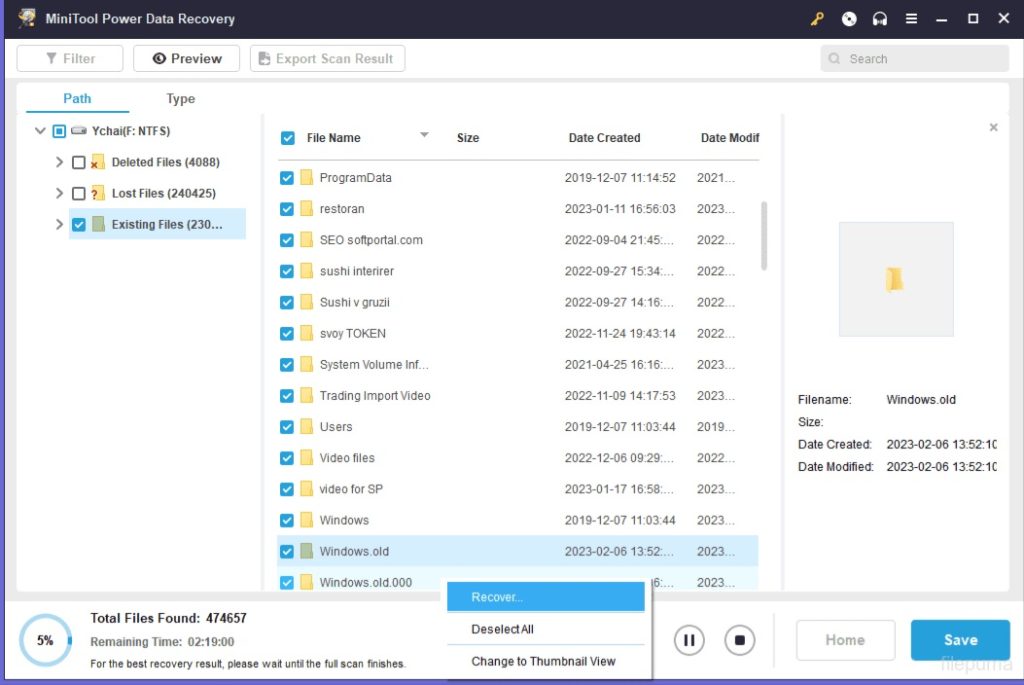Image resolution: width=1024 pixels, height=685 pixels.
Task: Click the headphones support icon
Action: tap(880, 19)
